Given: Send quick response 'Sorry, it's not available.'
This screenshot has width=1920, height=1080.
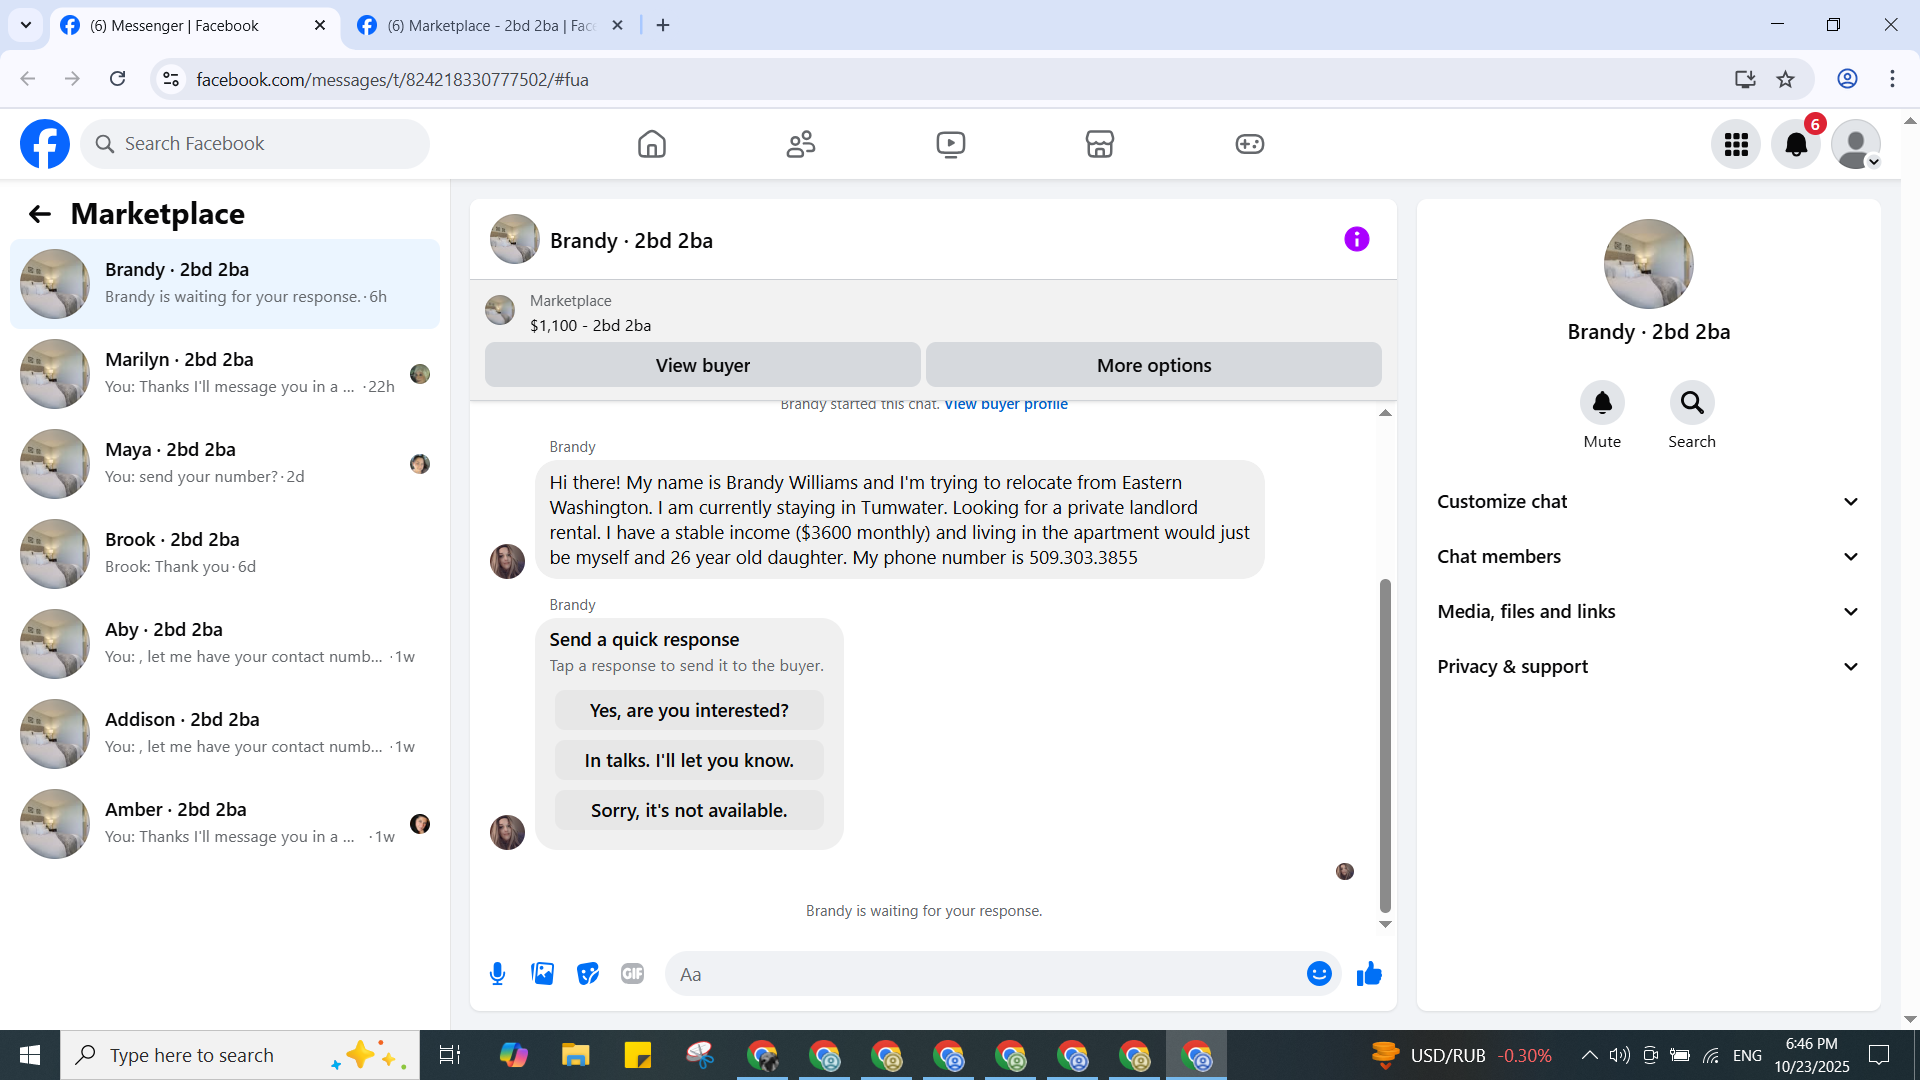Looking at the screenshot, I should [689, 811].
